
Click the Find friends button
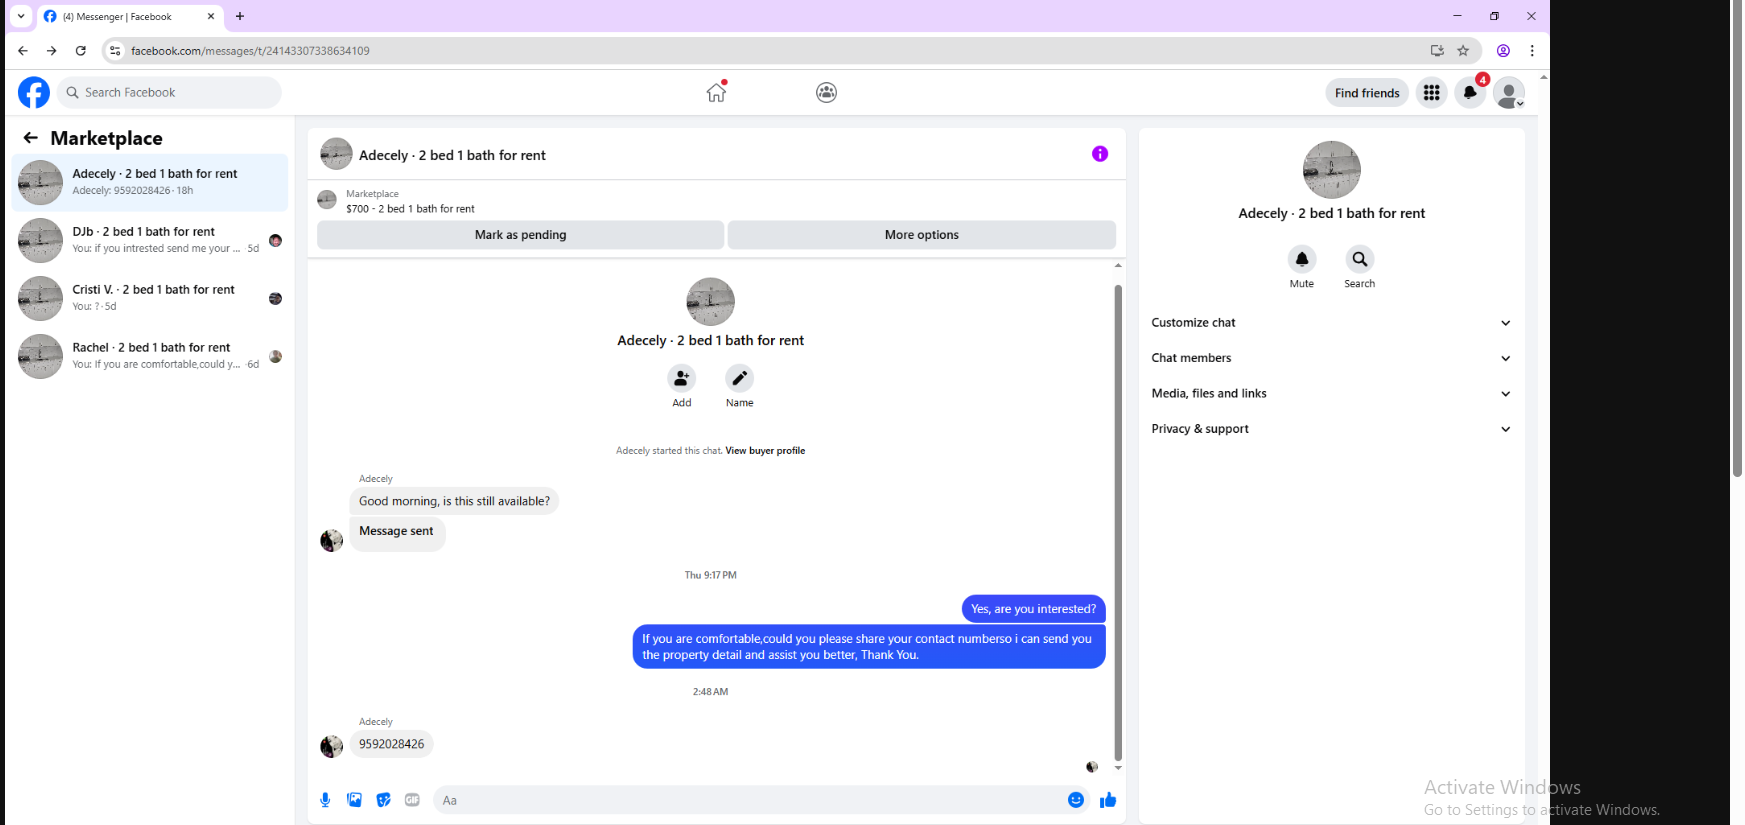[x=1367, y=93]
